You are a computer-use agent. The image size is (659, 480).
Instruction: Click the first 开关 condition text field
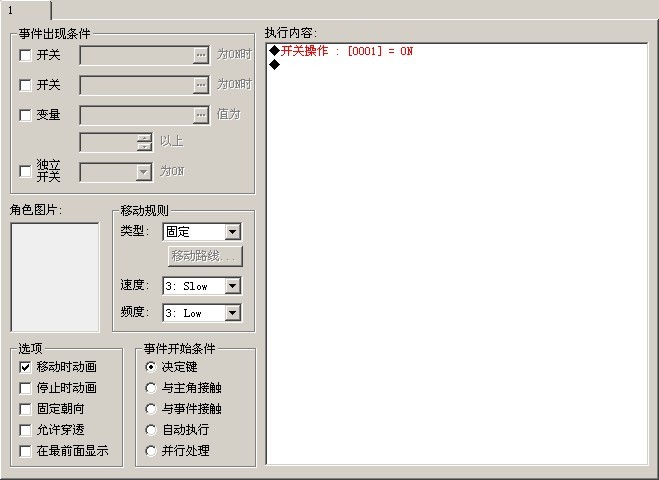click(137, 55)
